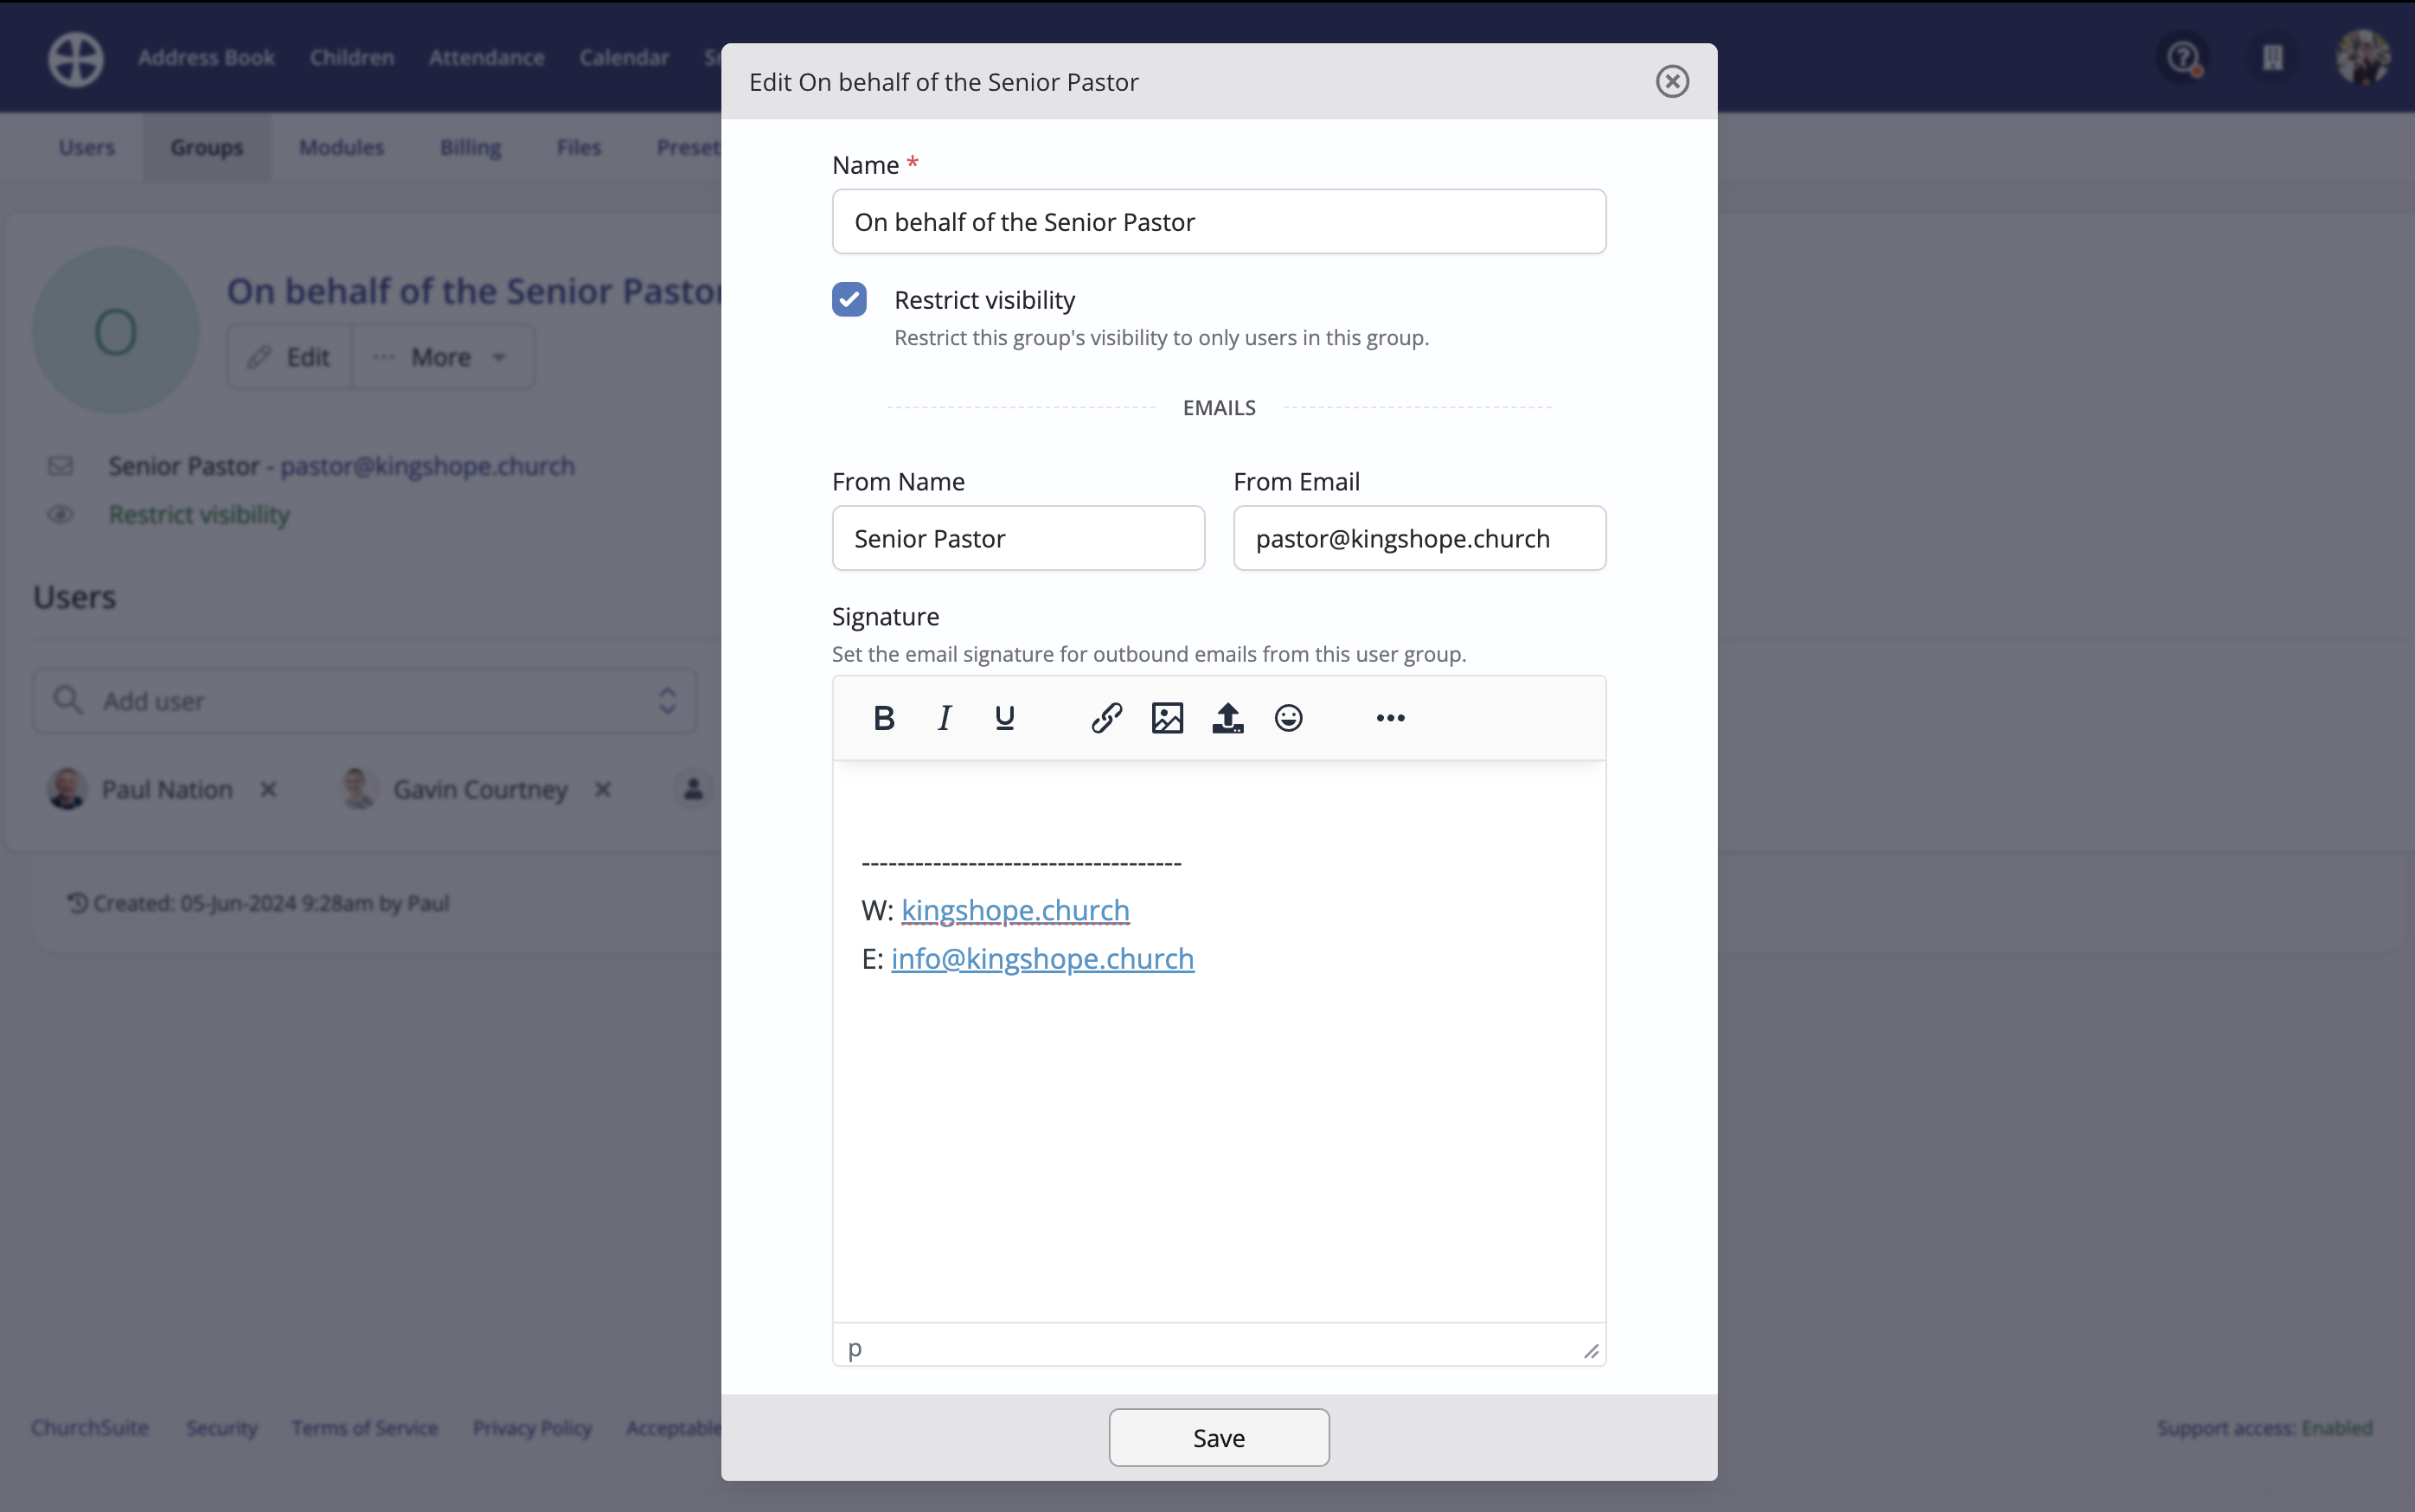Viewport: 2415px width, 1512px height.
Task: Toggle Restrict visibility checkbox
Action: click(849, 299)
